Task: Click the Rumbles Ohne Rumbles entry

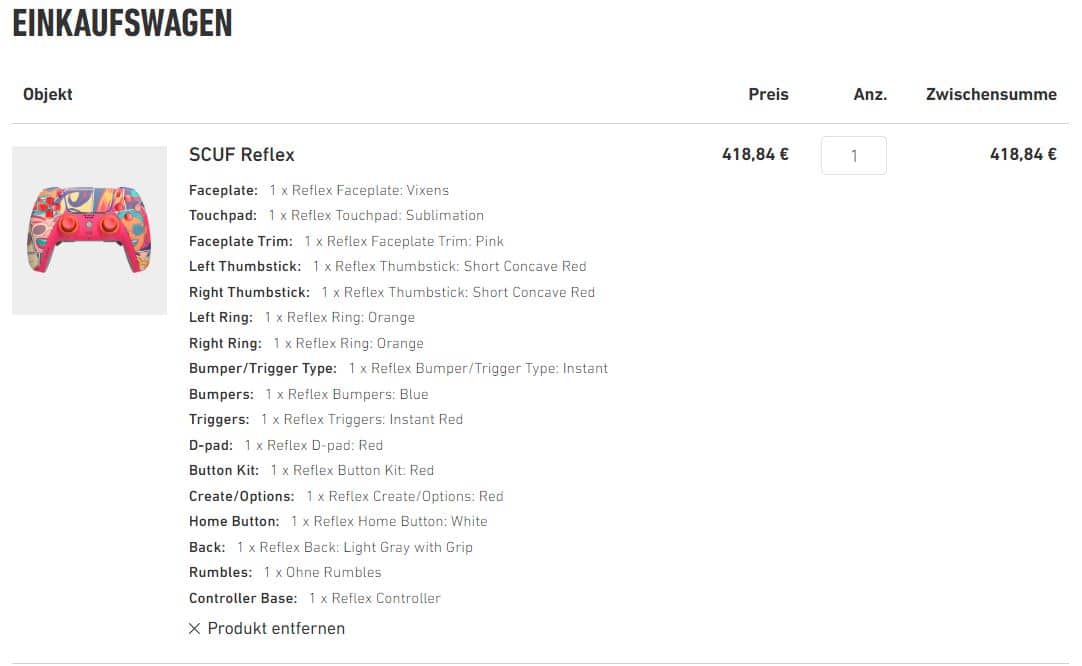Action: 285,573
